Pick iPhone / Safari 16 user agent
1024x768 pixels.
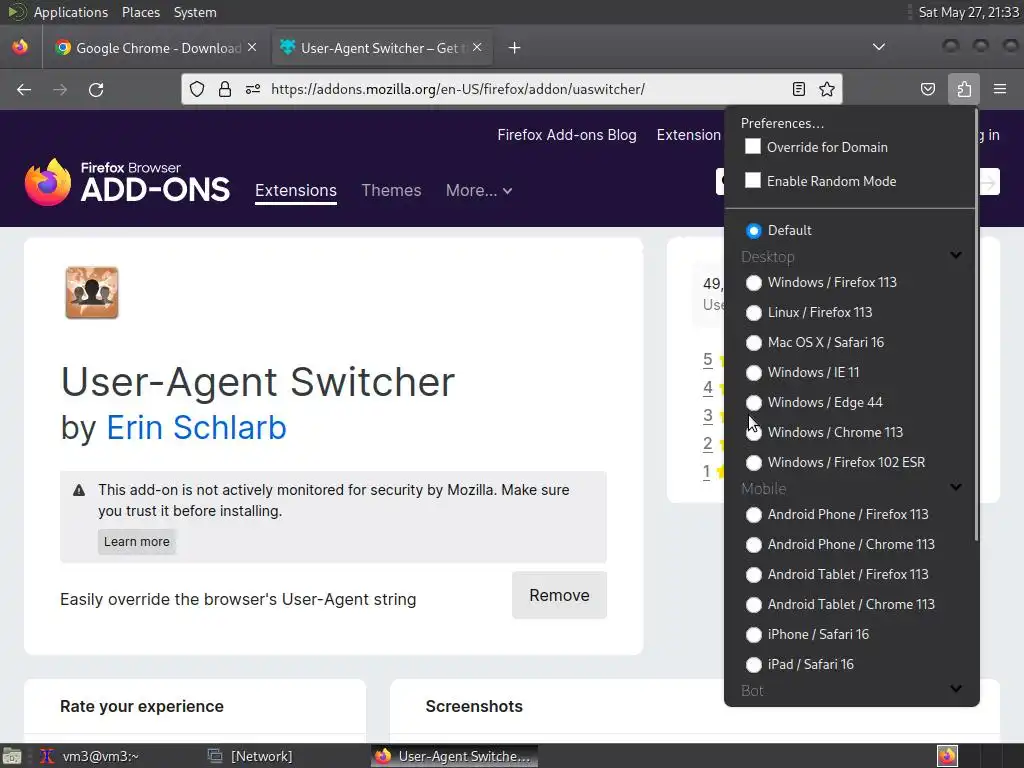click(754, 635)
